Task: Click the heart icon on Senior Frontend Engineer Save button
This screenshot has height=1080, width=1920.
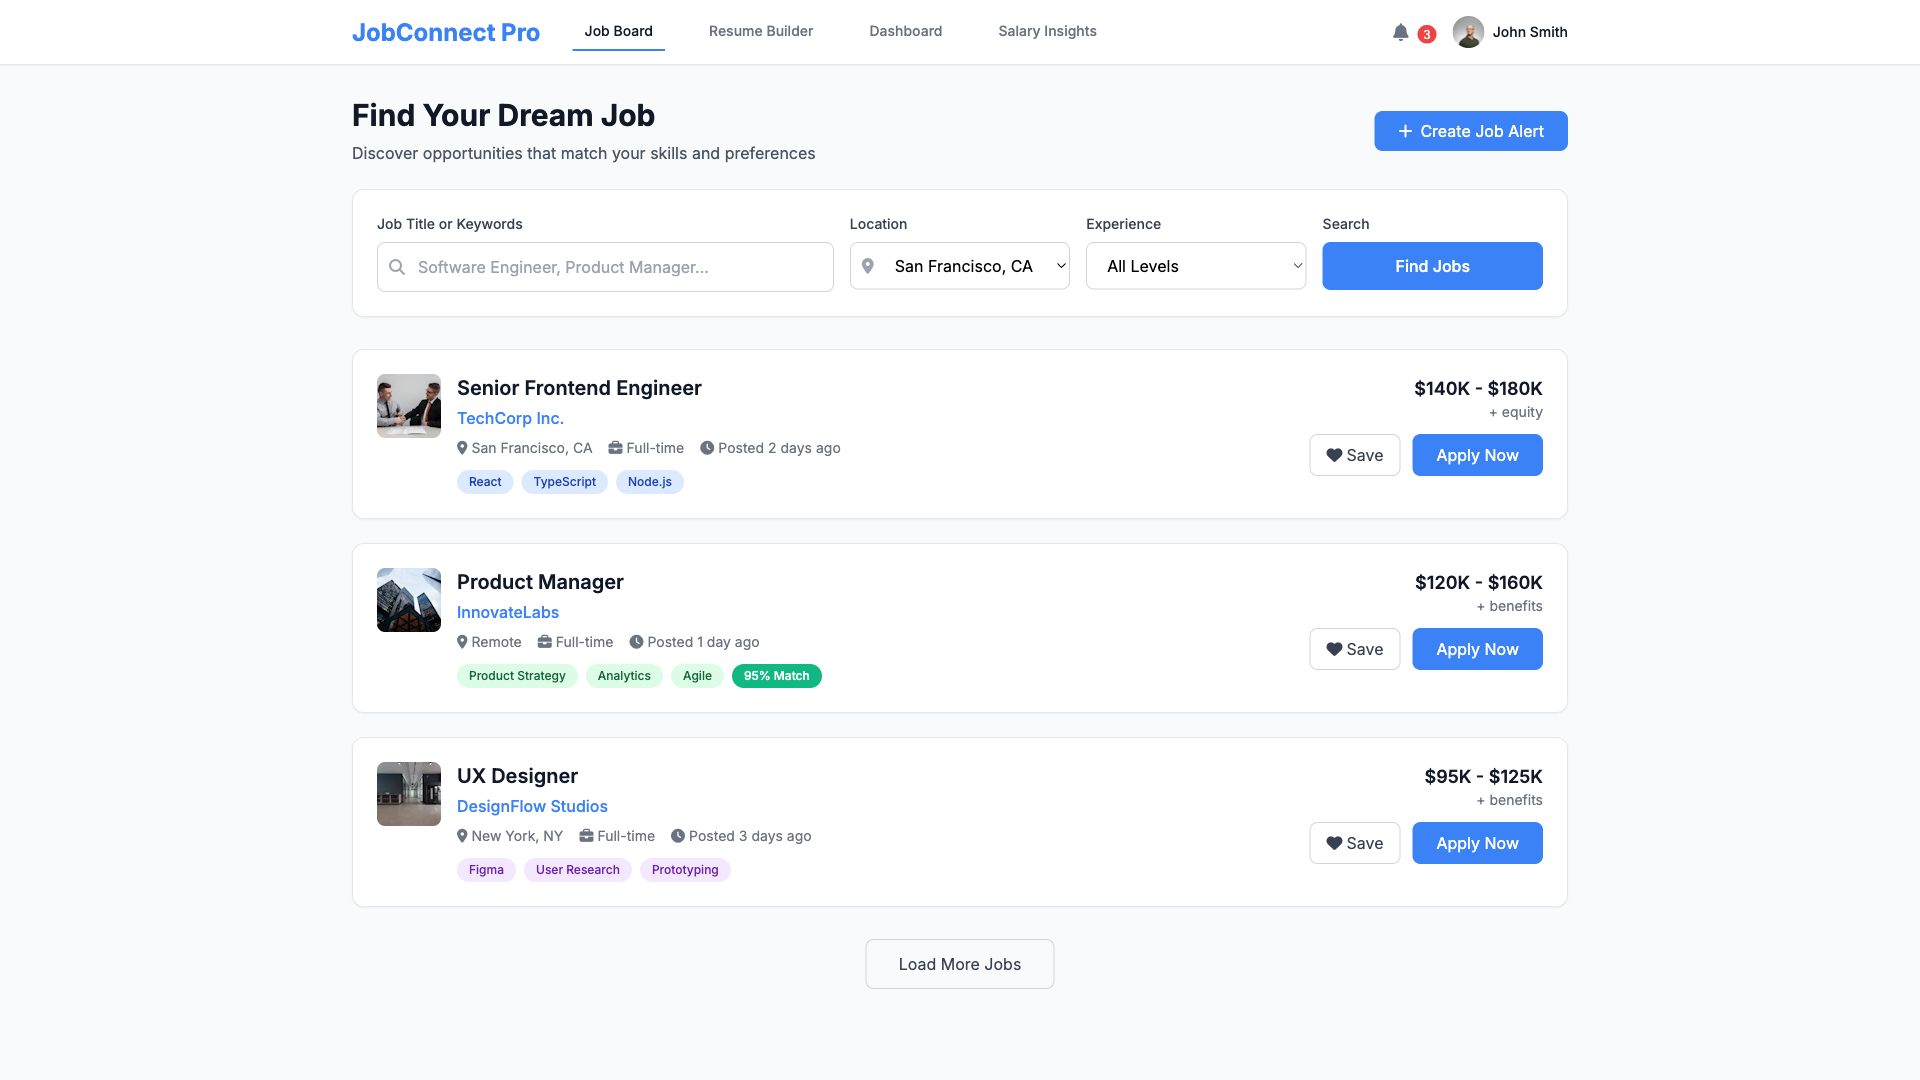Action: (1335, 455)
